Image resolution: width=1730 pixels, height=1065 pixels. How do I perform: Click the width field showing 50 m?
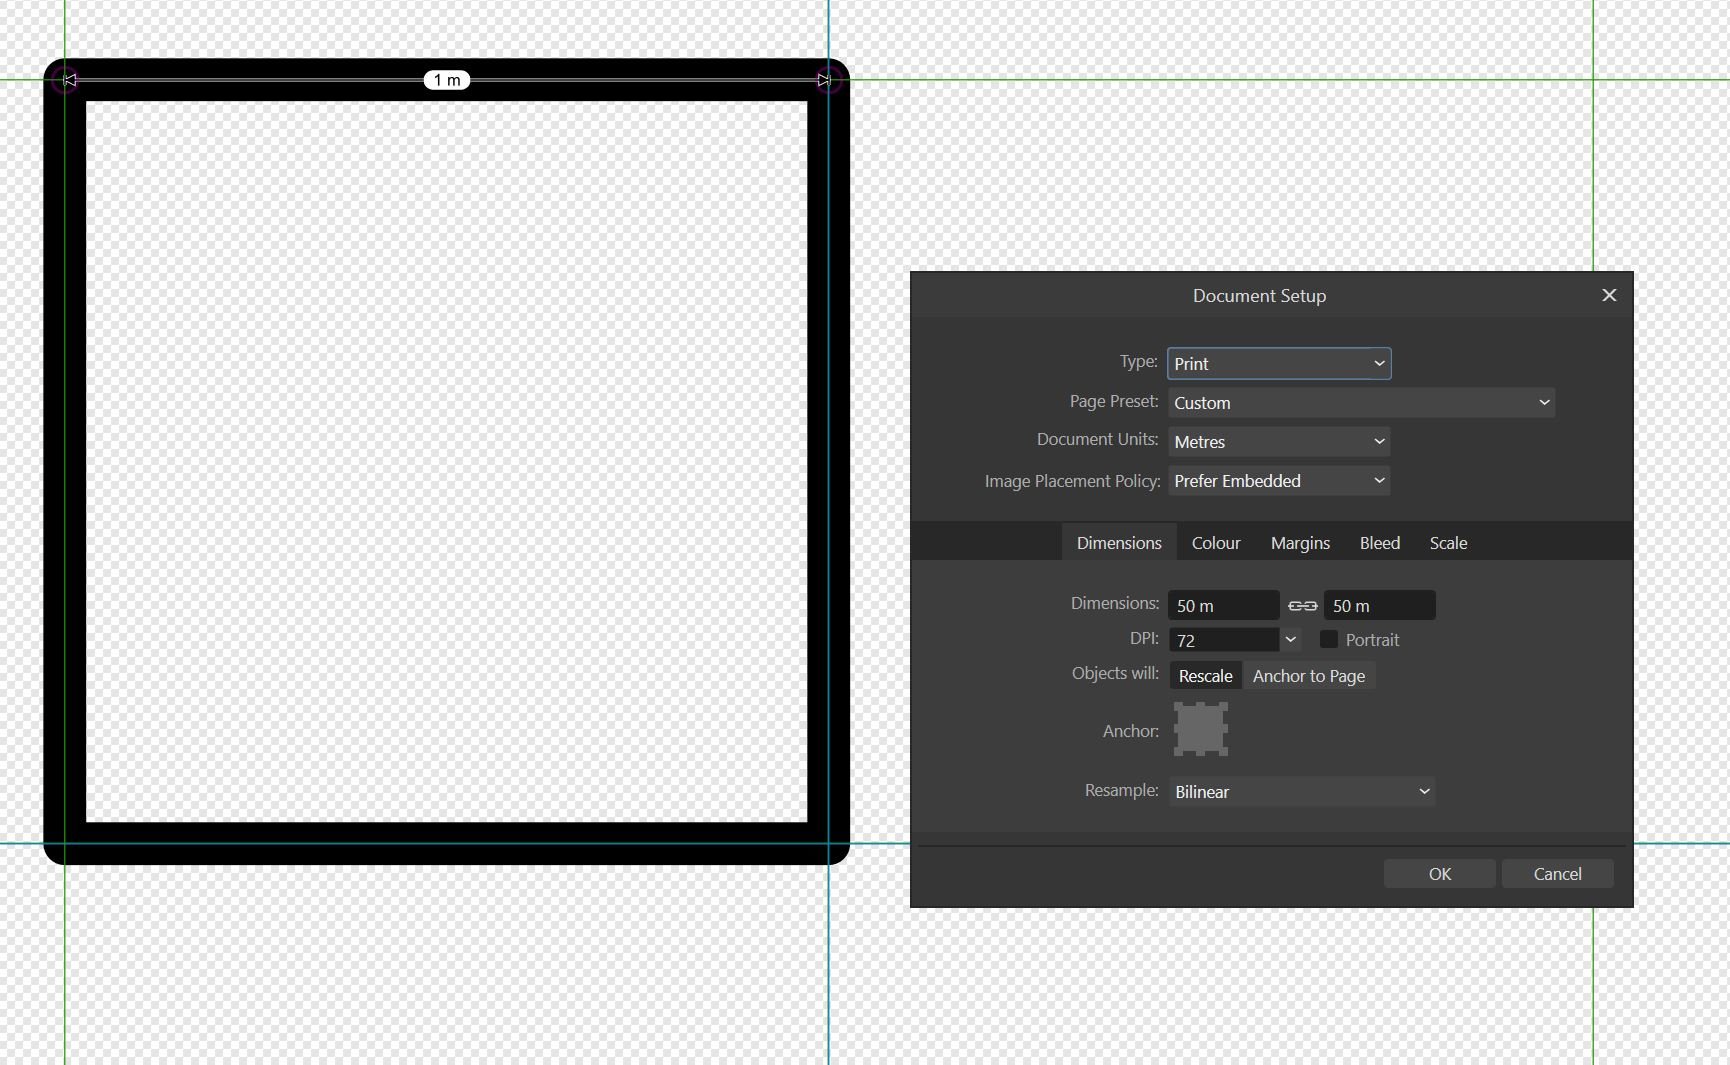1224,605
